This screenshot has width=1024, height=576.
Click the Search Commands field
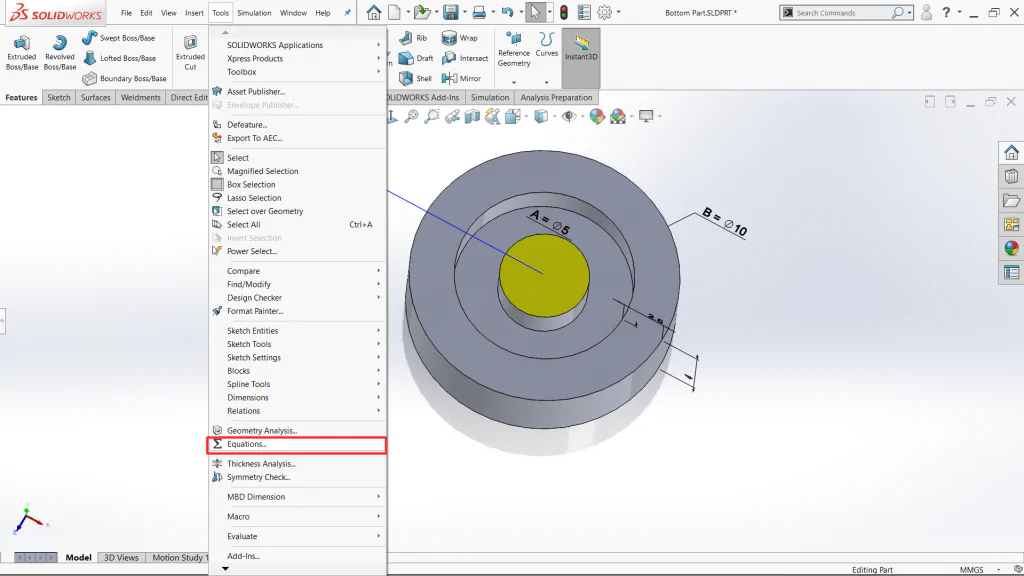pos(841,12)
